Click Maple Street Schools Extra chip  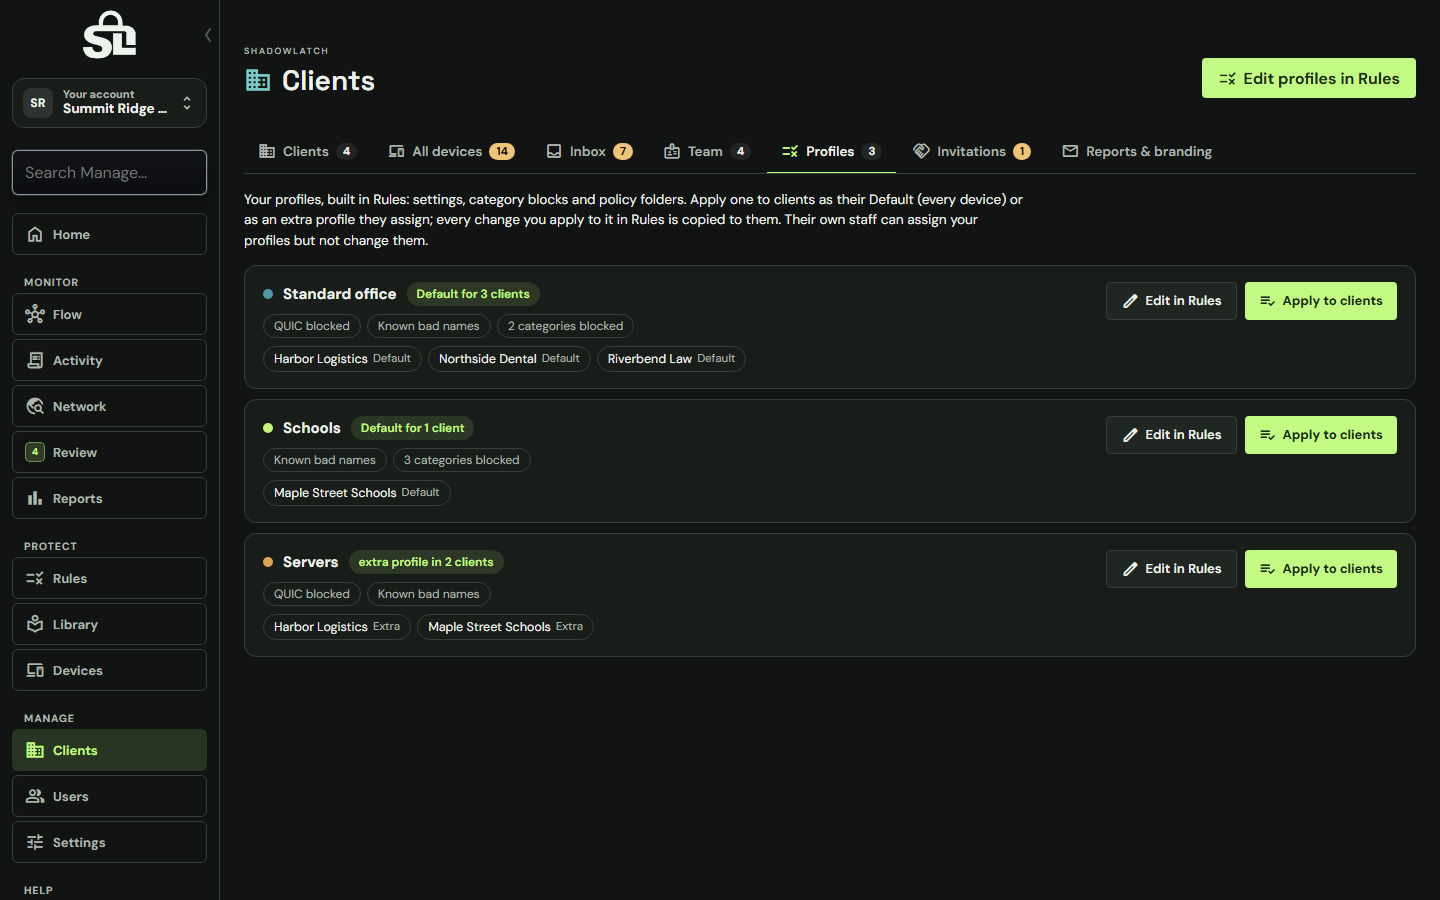point(505,627)
